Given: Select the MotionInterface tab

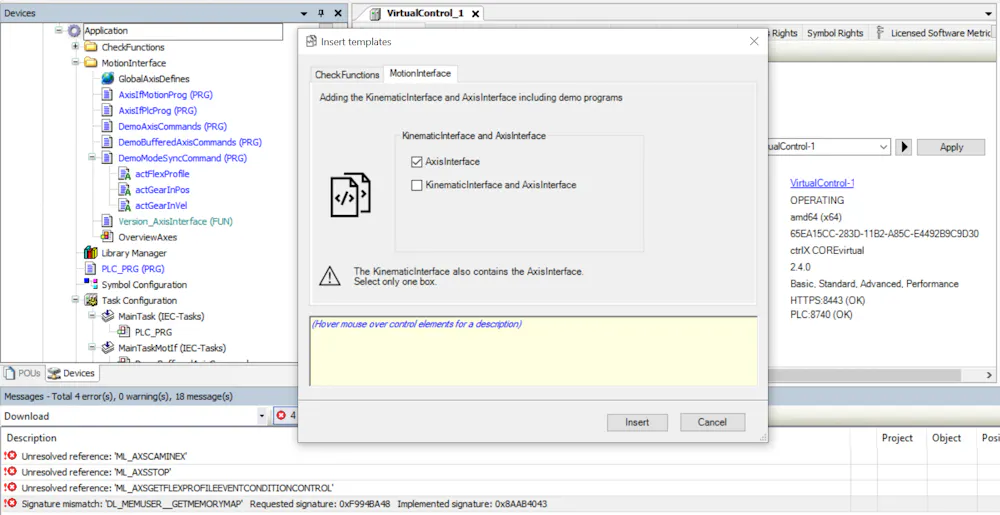Looking at the screenshot, I should click(x=420, y=73).
